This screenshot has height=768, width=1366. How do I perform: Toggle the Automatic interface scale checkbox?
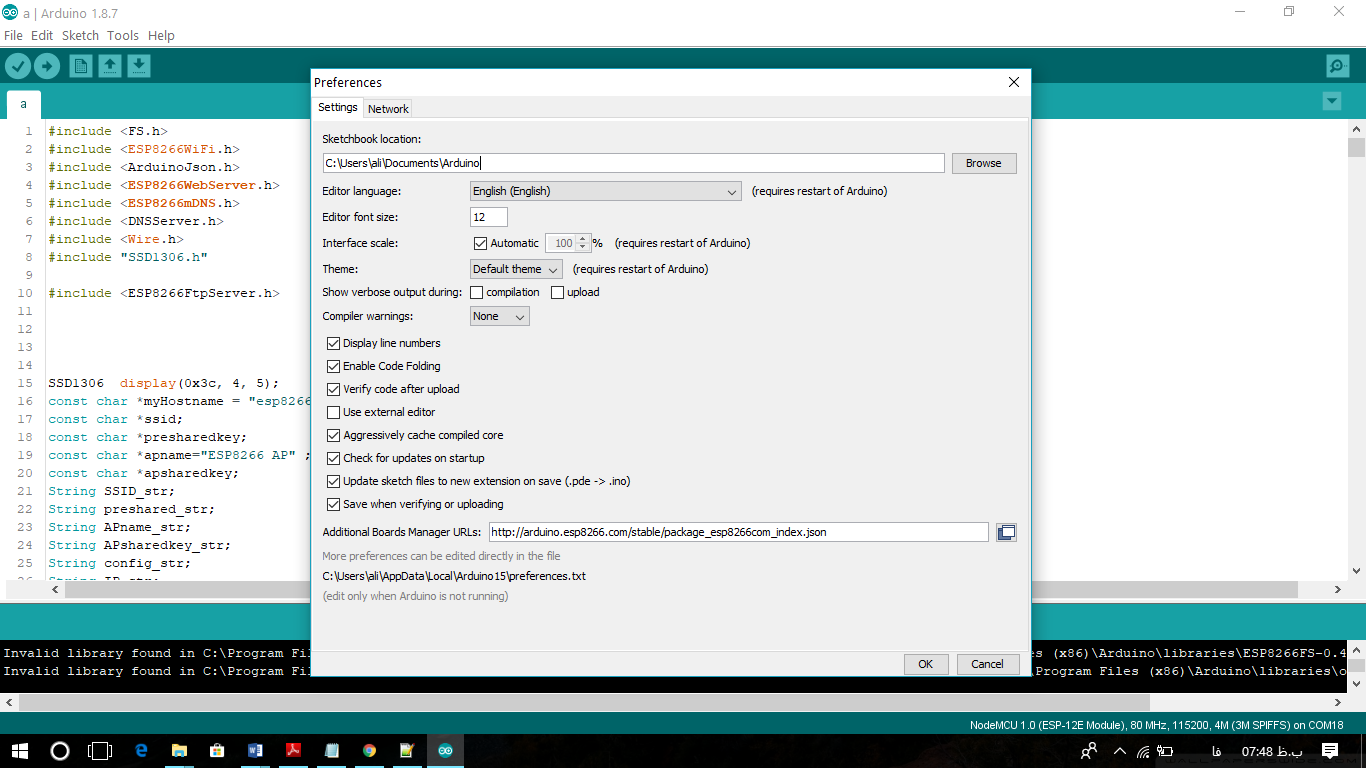tap(480, 243)
